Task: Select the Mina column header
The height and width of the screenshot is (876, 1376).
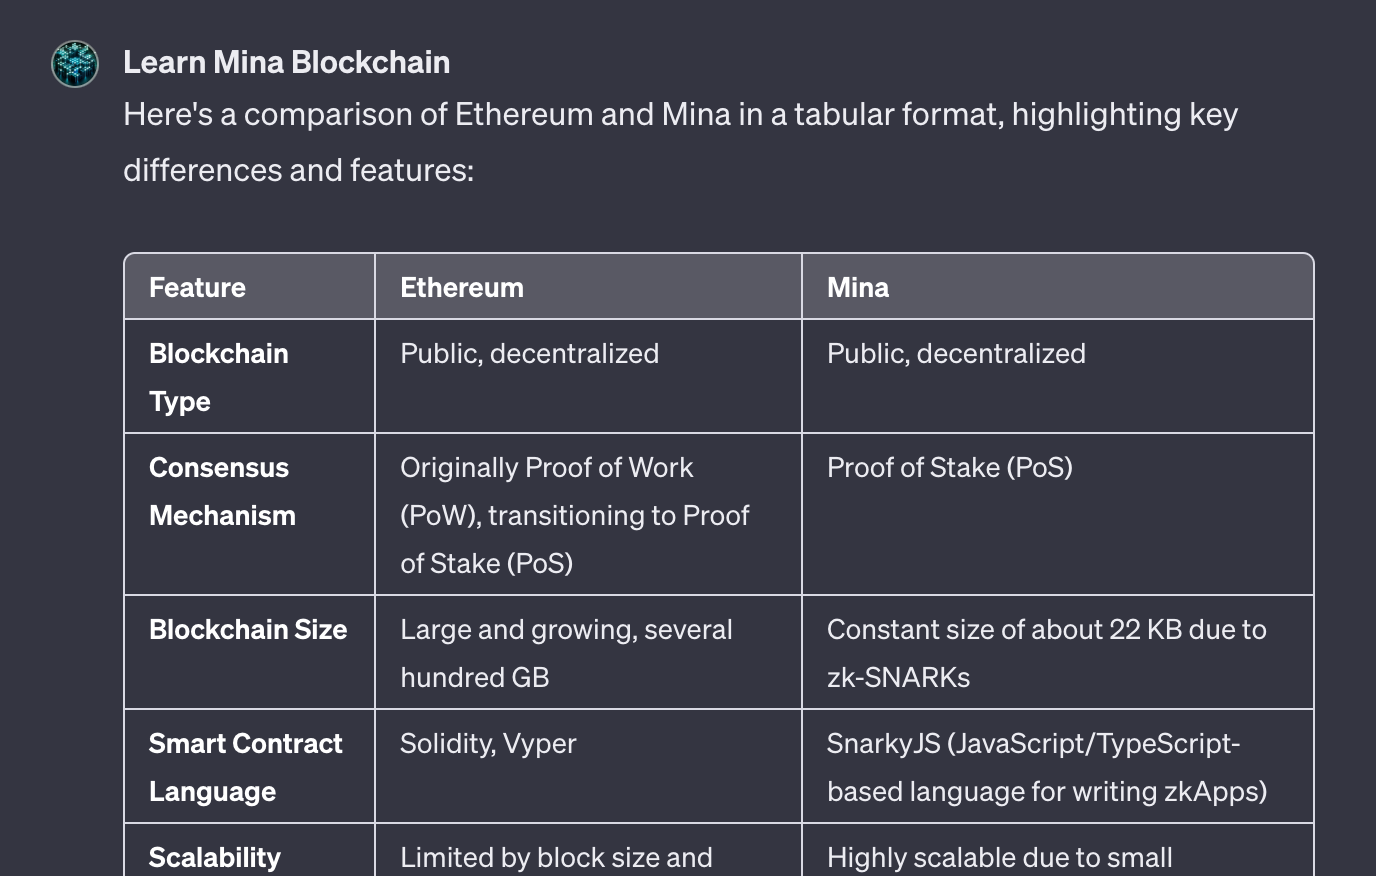Action: point(1058,287)
